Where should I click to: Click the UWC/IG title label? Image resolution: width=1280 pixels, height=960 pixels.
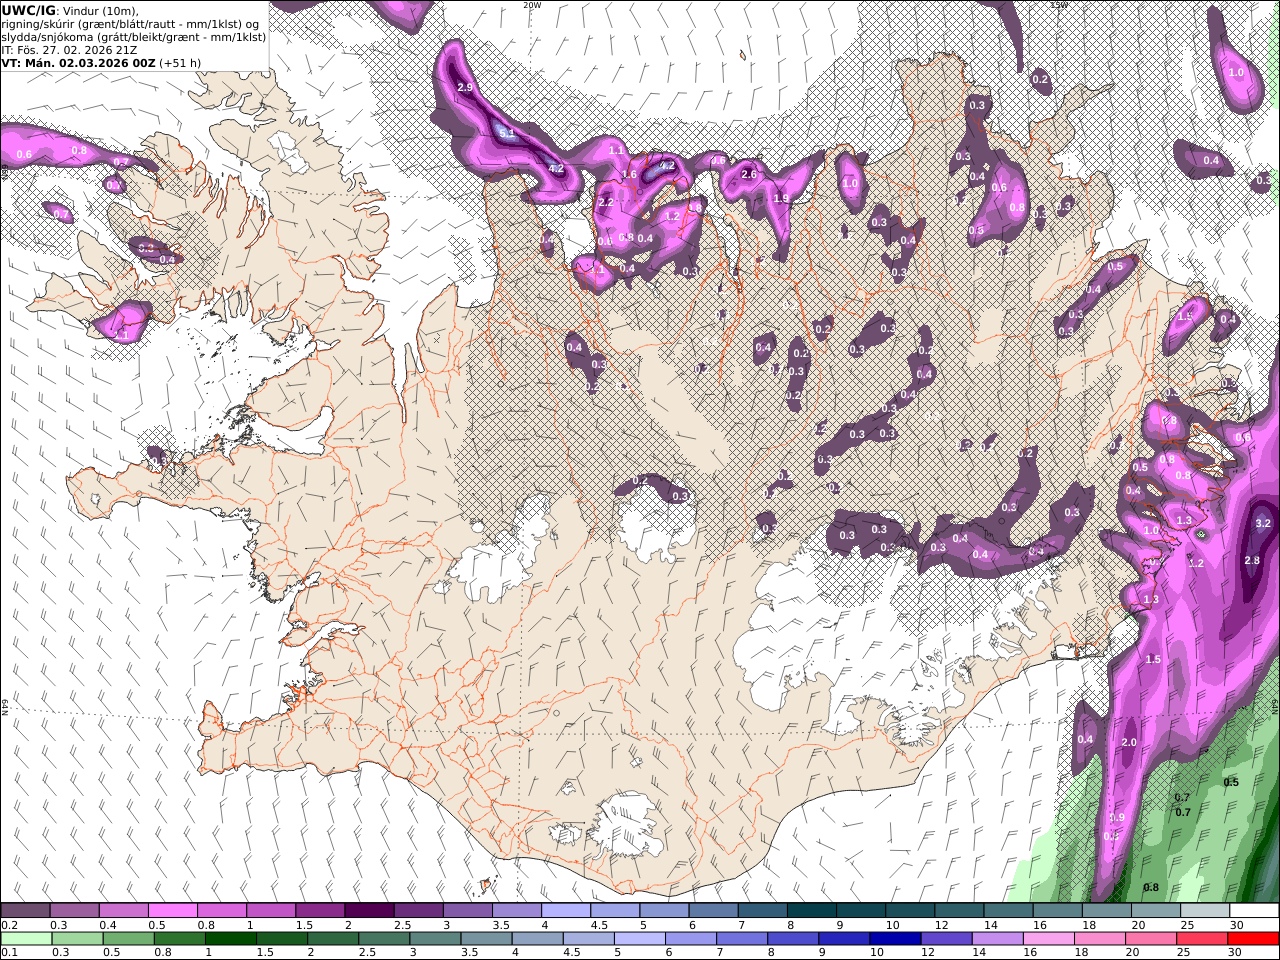(x=28, y=10)
